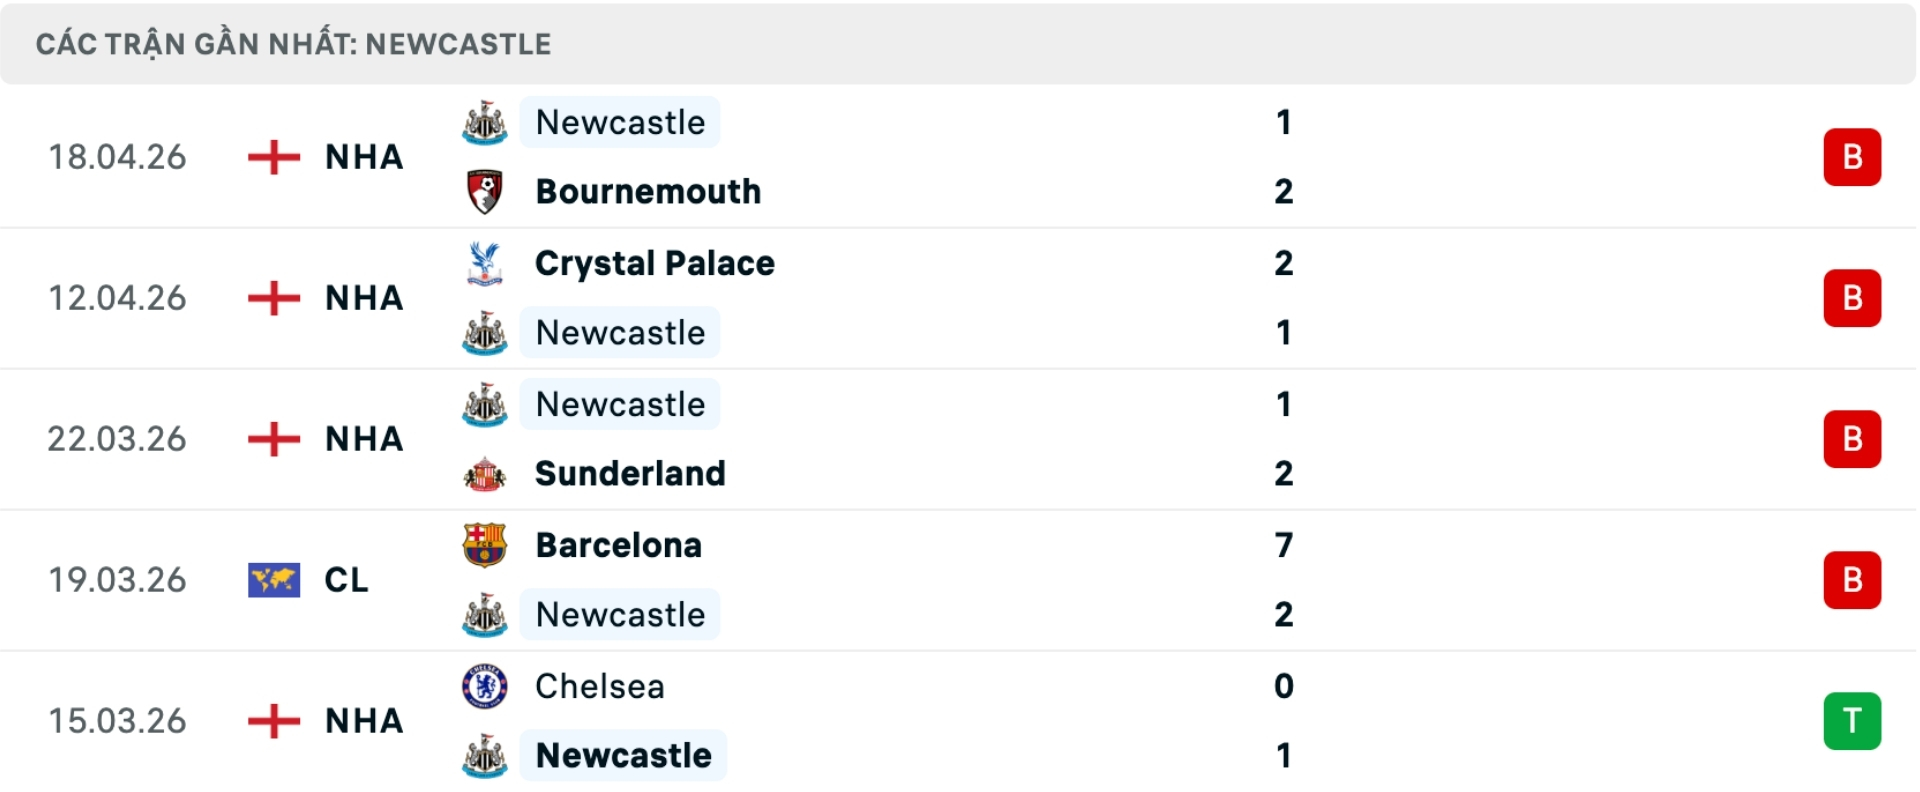The height and width of the screenshot is (792, 1920).
Task: Open the Bournemouth team link
Action: pos(648,191)
